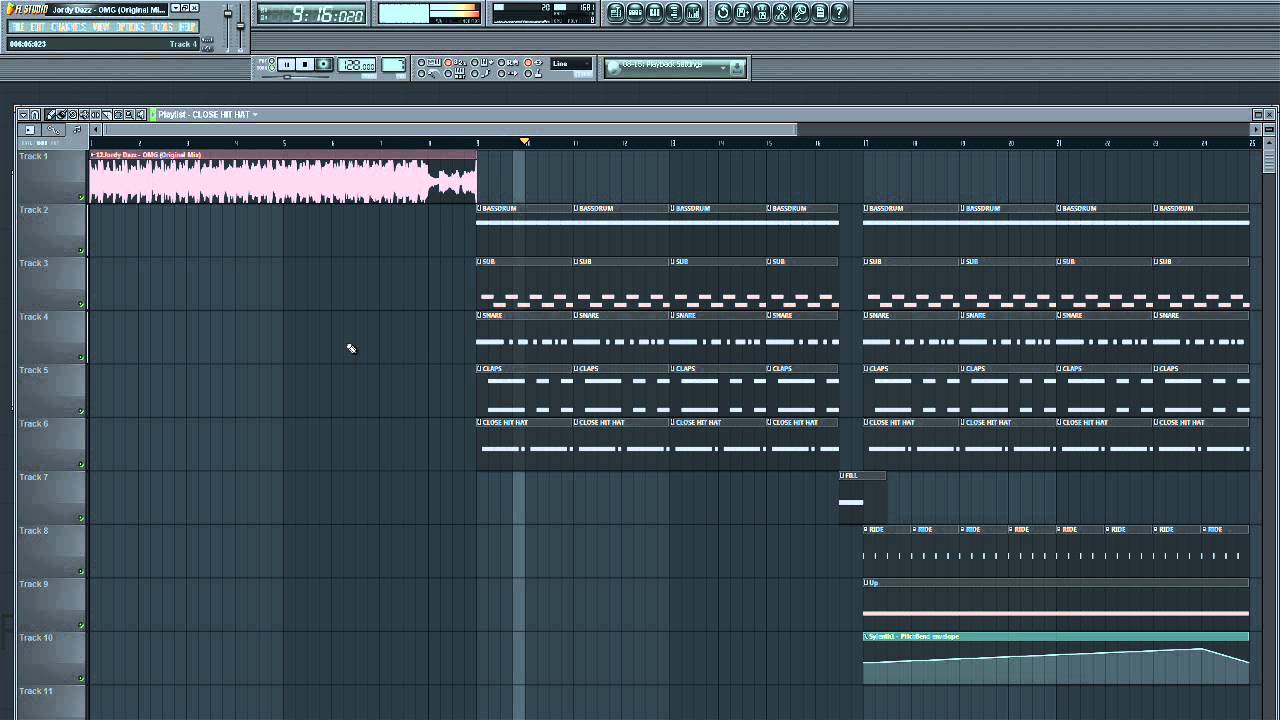This screenshot has width=1280, height=720.
Task: Toggle Track 5 mute switch
Action: coord(82,411)
